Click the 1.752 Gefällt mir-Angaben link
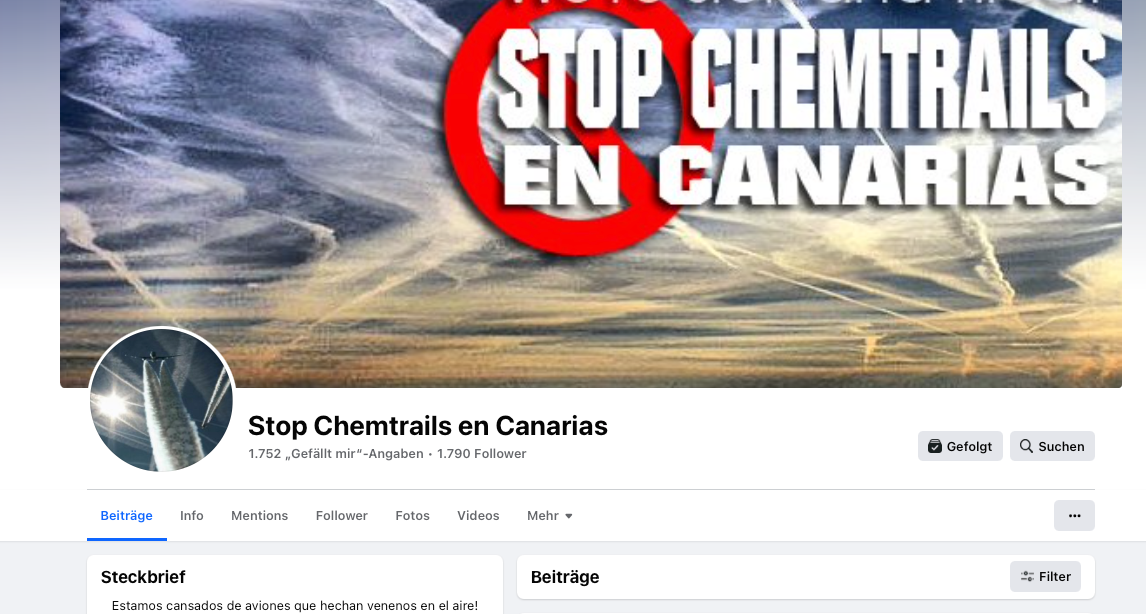Image resolution: width=1146 pixels, height=614 pixels. (335, 454)
